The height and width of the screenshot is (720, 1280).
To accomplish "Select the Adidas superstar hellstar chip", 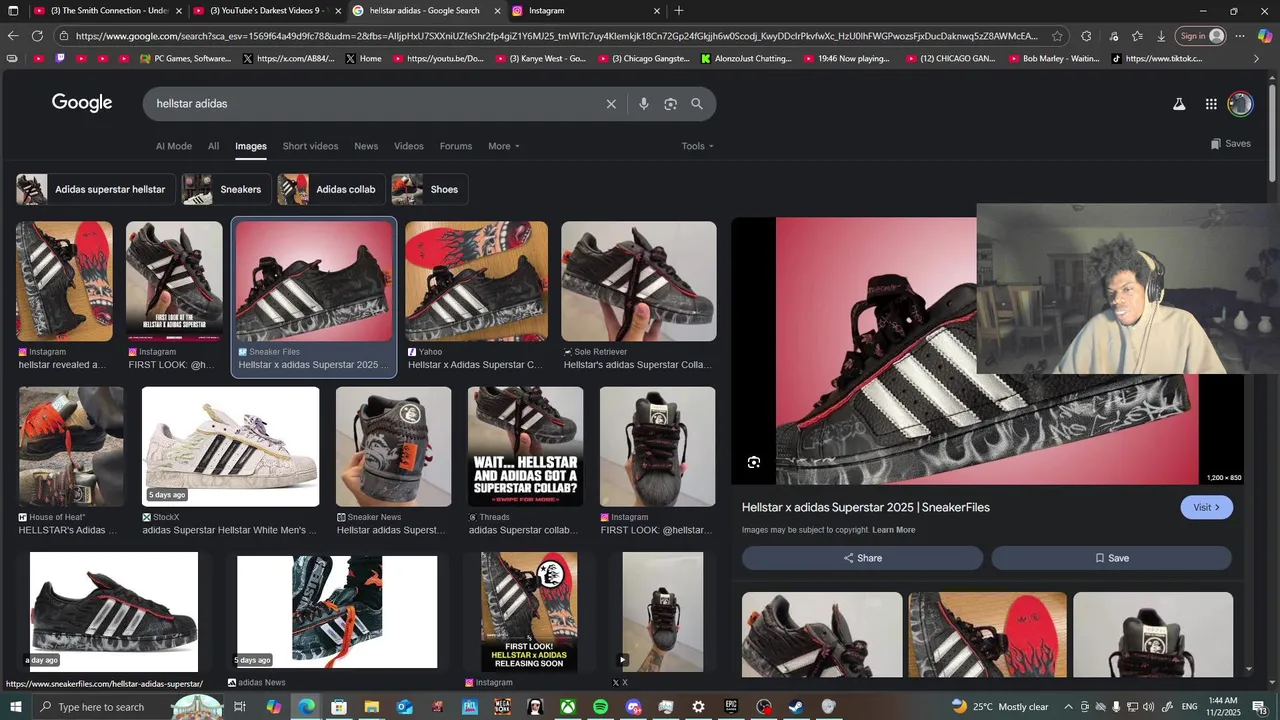I will pos(96,189).
